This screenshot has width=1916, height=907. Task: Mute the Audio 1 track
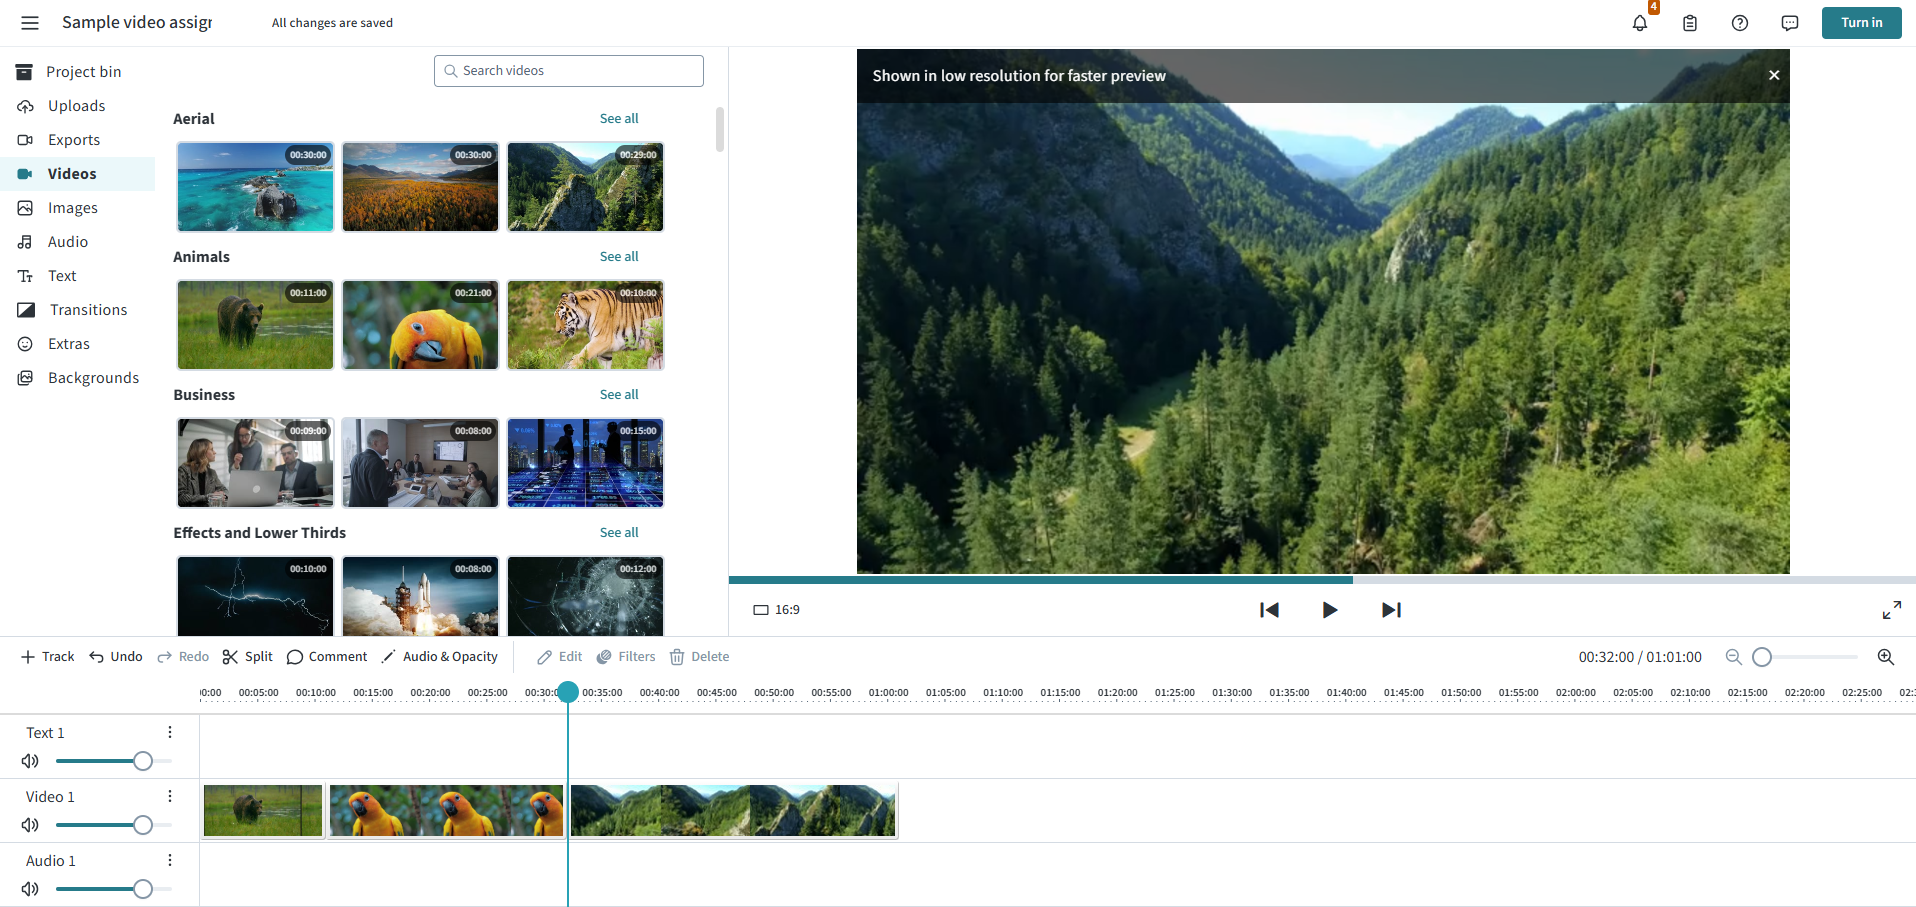click(x=30, y=889)
